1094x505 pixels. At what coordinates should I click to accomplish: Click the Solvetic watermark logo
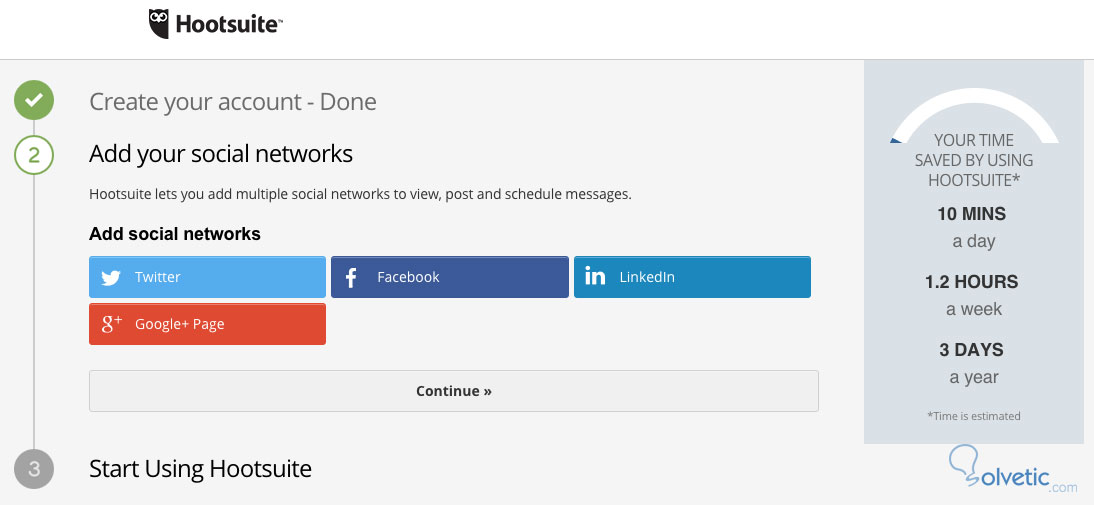pos(1010,472)
